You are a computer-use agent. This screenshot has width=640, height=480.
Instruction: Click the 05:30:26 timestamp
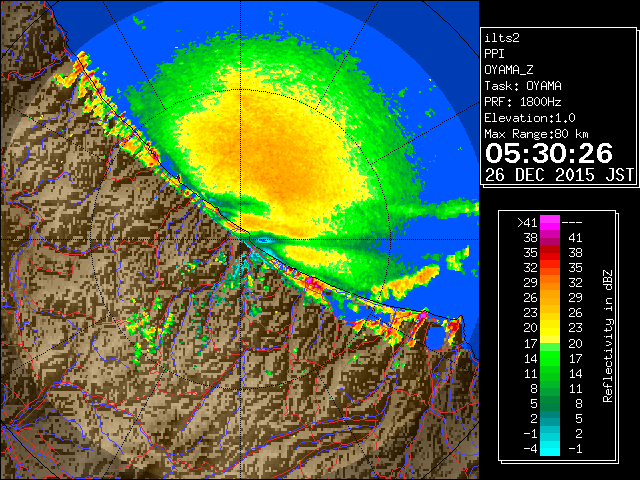(x=549, y=153)
